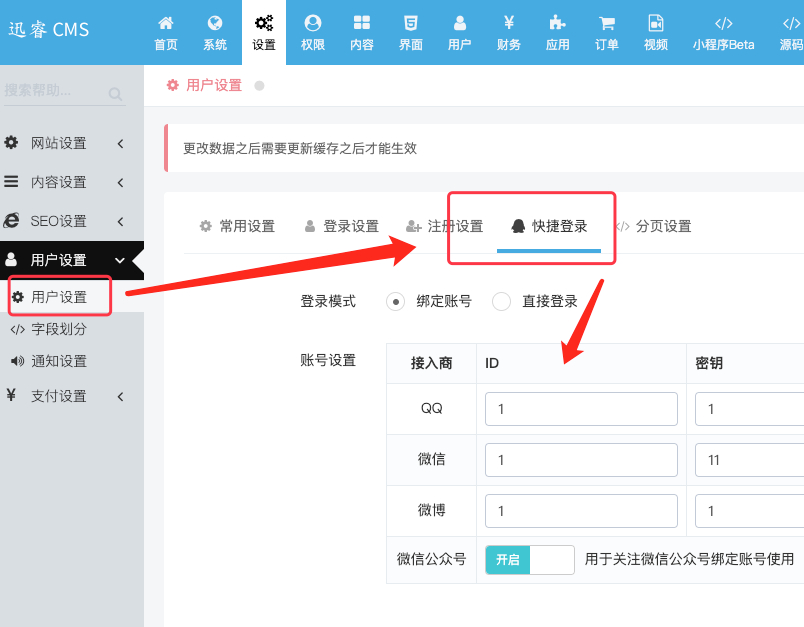Switch to 常用设置 tab
The image size is (804, 627).
click(237, 226)
